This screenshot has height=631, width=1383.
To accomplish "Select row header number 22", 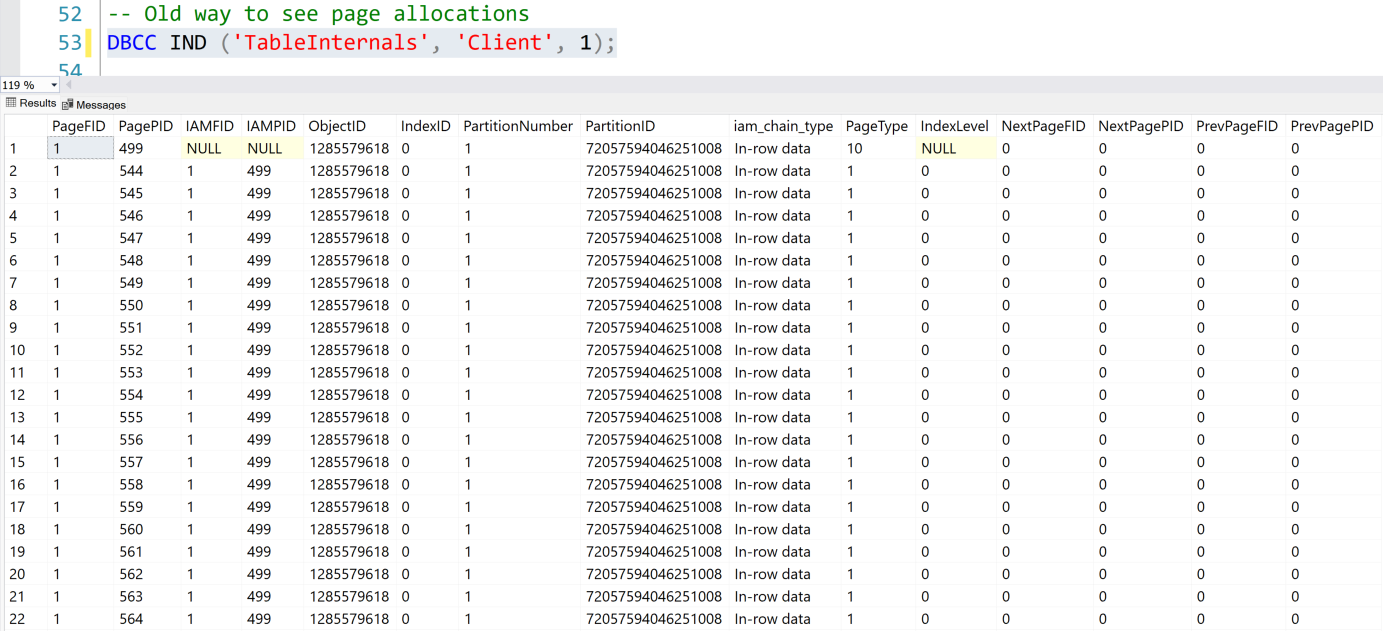I will click(x=24, y=619).
